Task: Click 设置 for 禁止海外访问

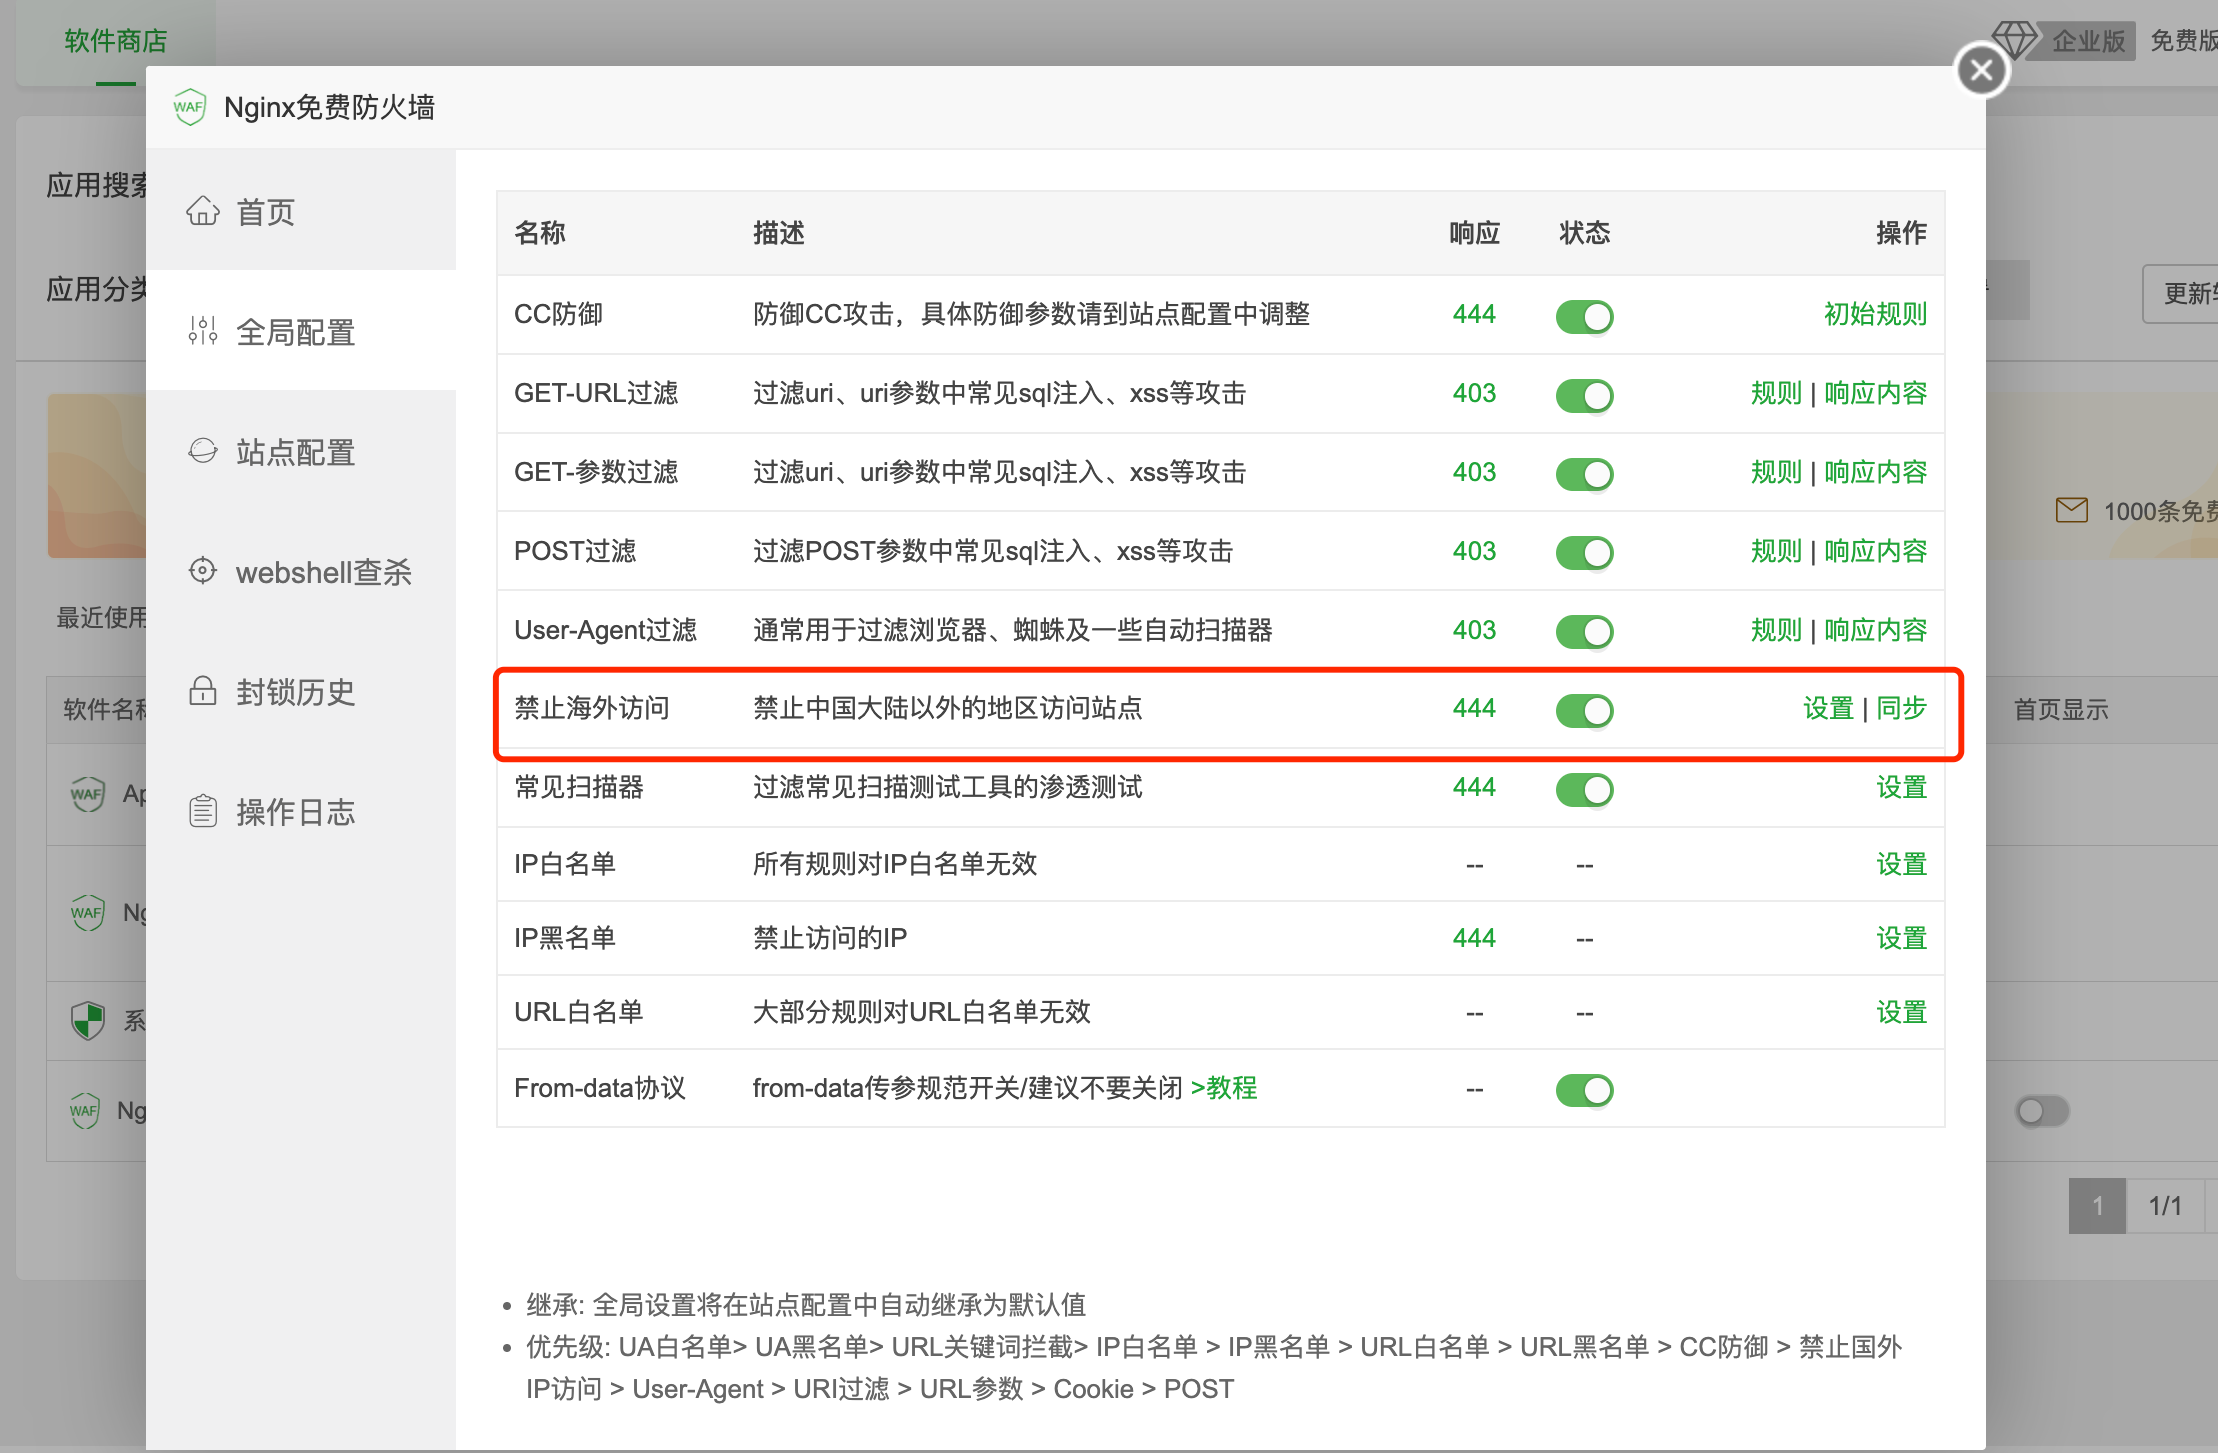Action: (1828, 708)
